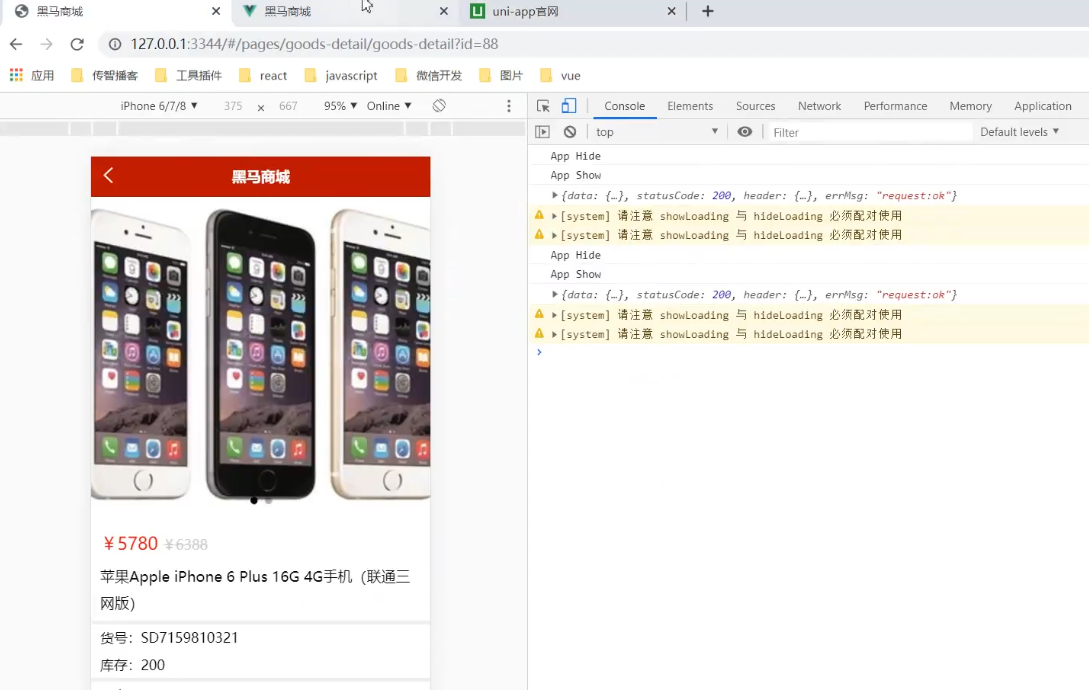Click the browser forward arrow
This screenshot has height=690, width=1089.
[x=47, y=44]
